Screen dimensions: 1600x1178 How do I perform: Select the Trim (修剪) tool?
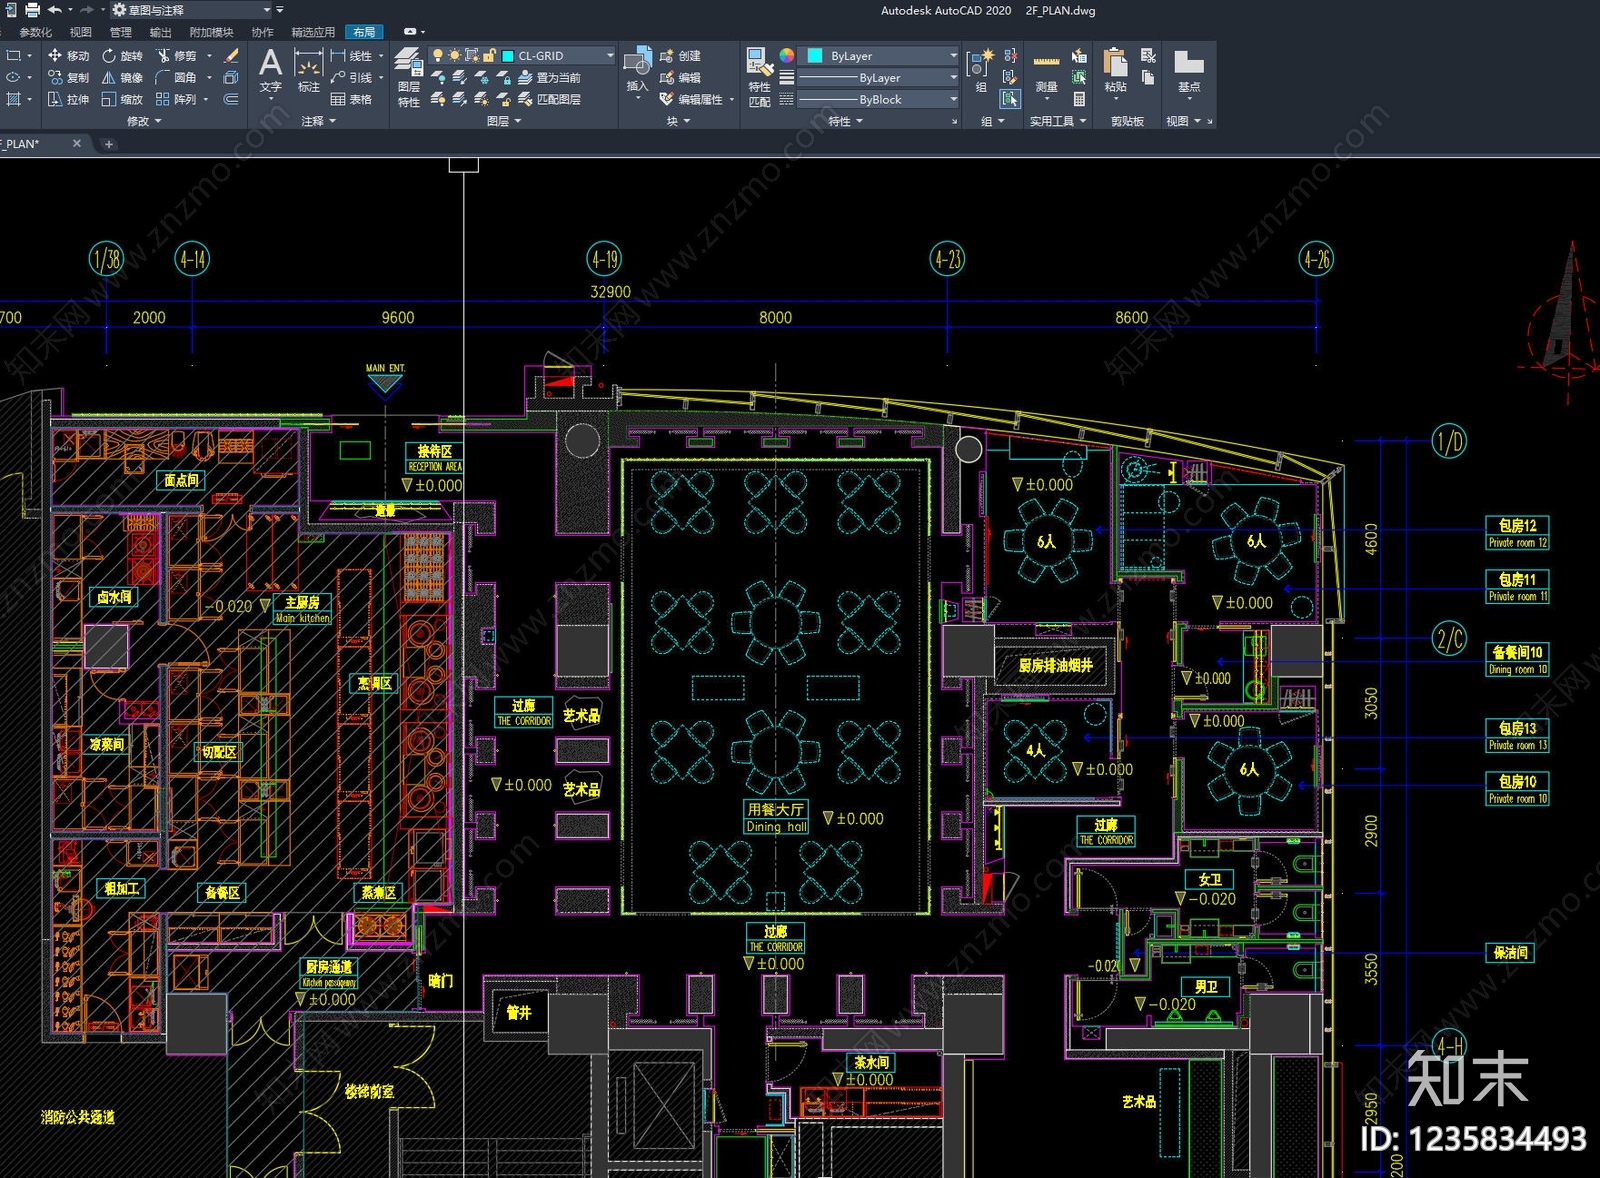(176, 56)
